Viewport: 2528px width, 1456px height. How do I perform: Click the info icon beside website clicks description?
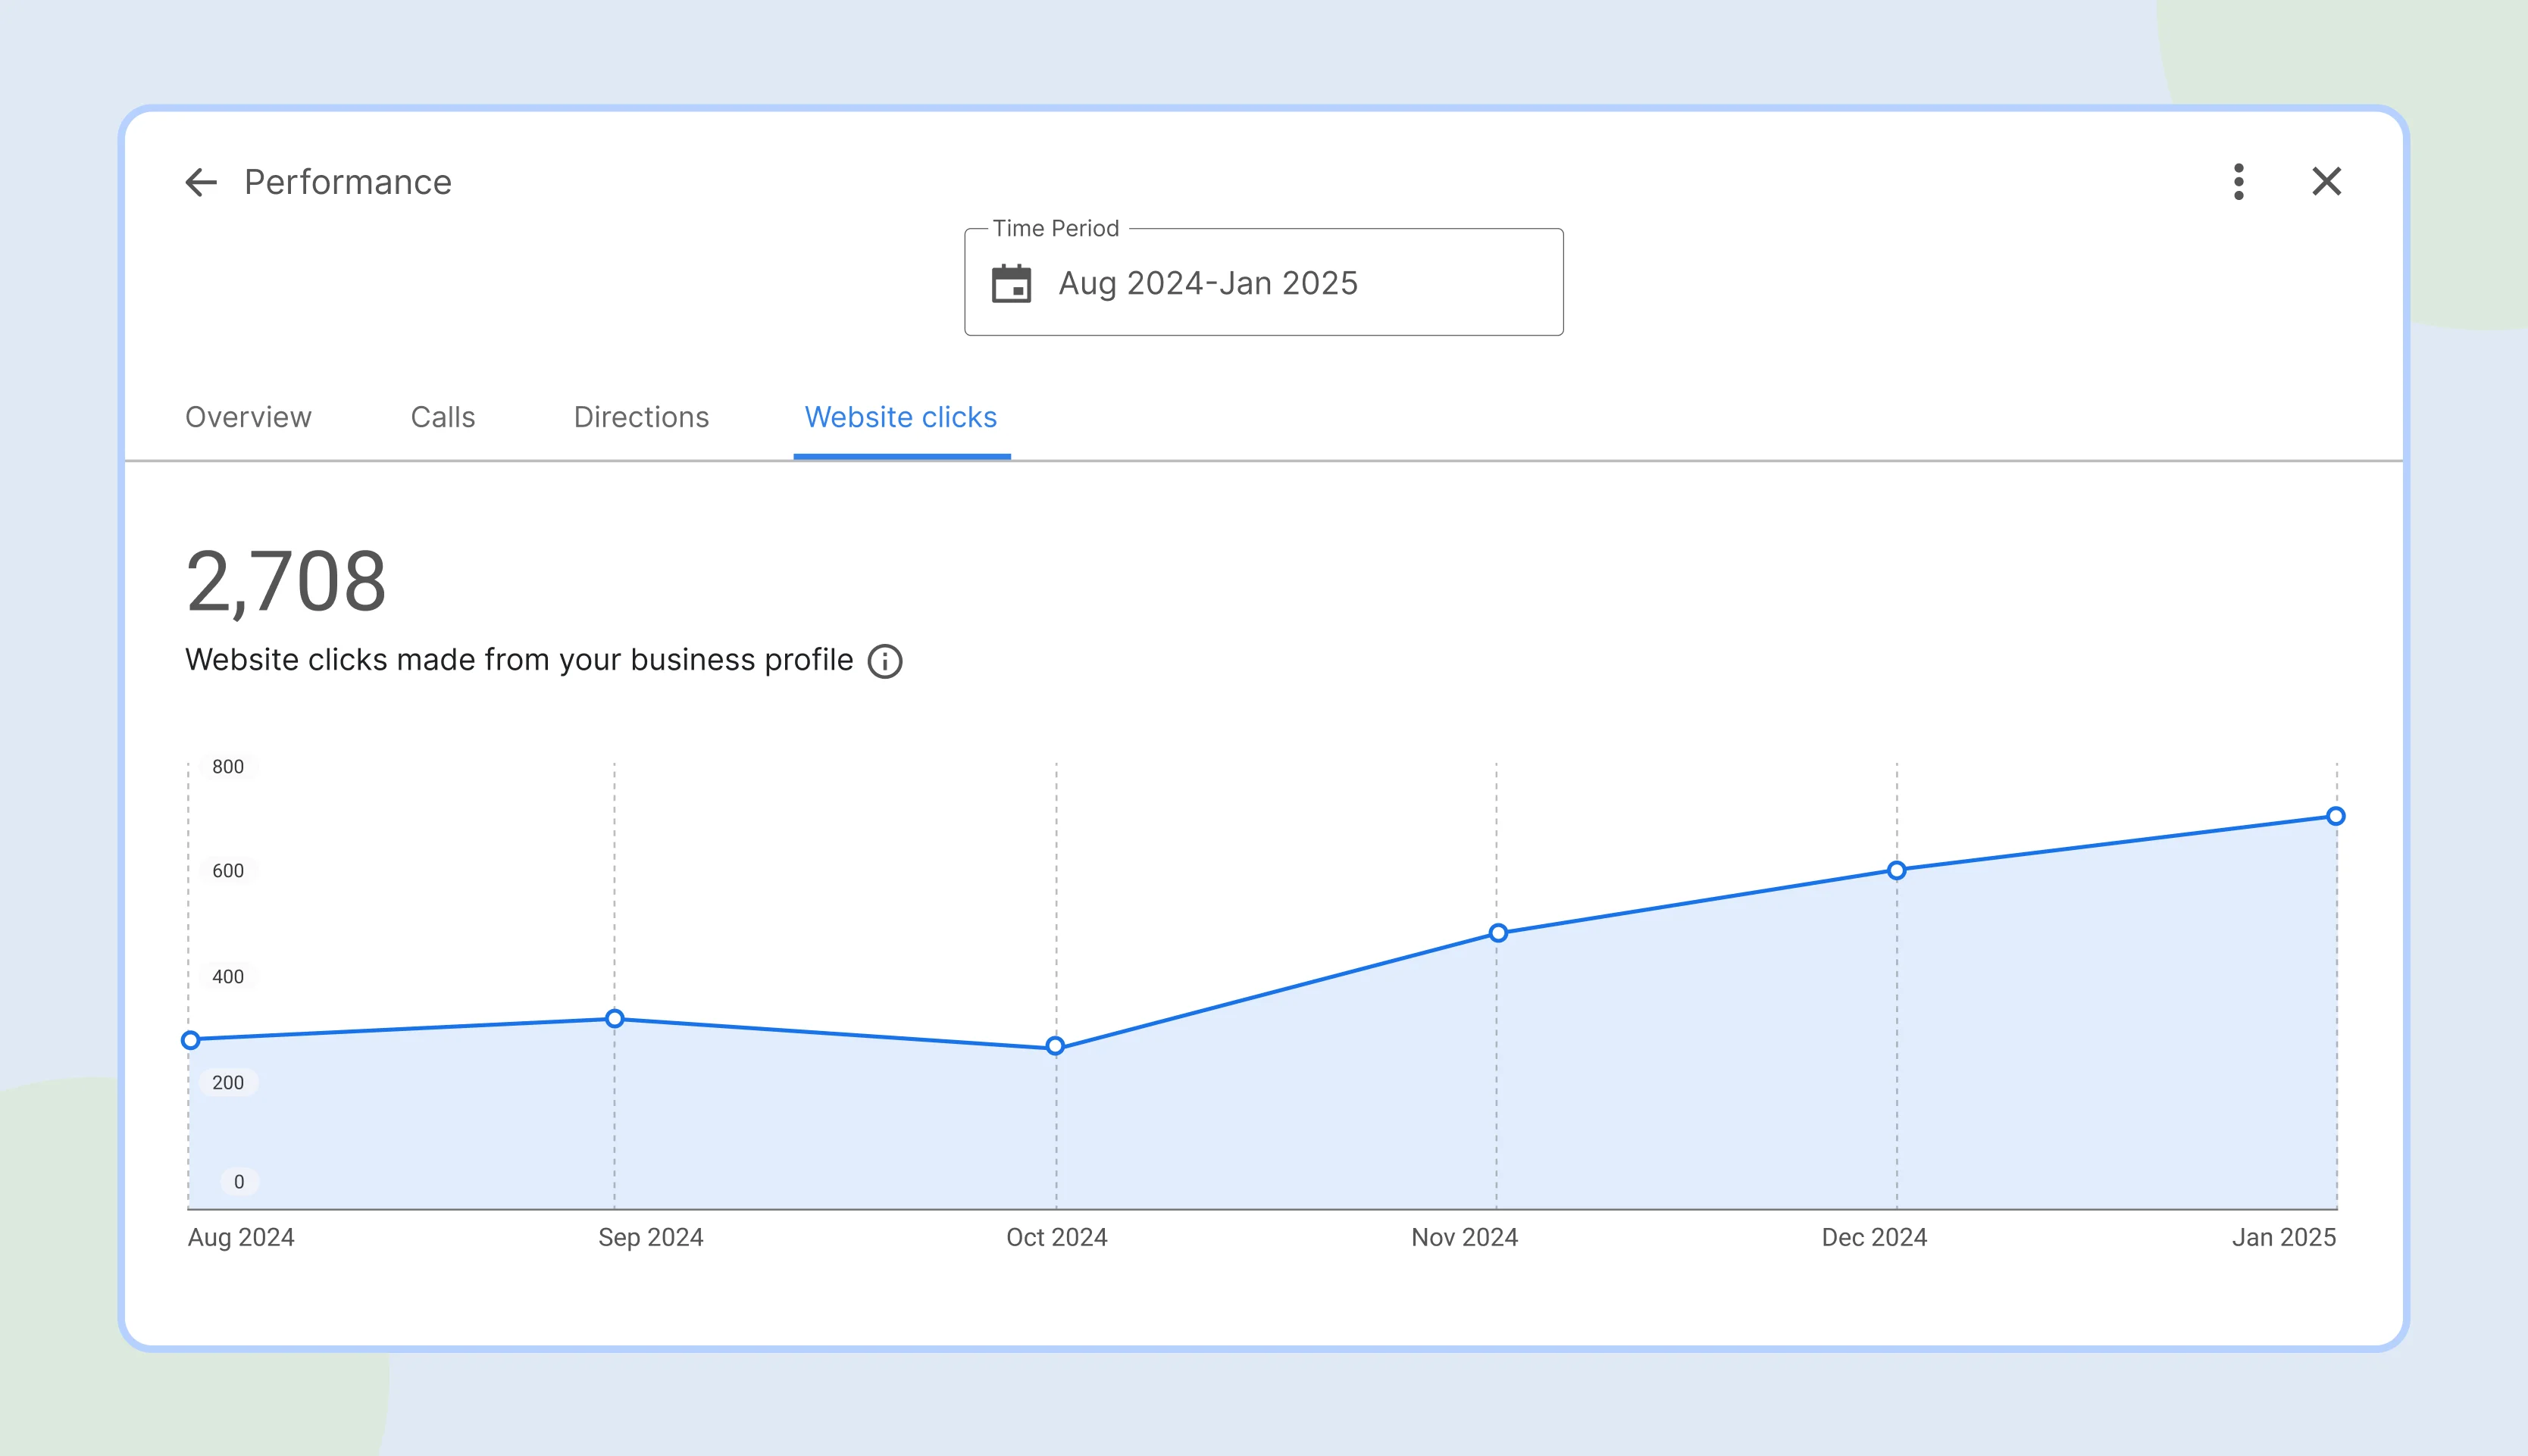(x=885, y=661)
